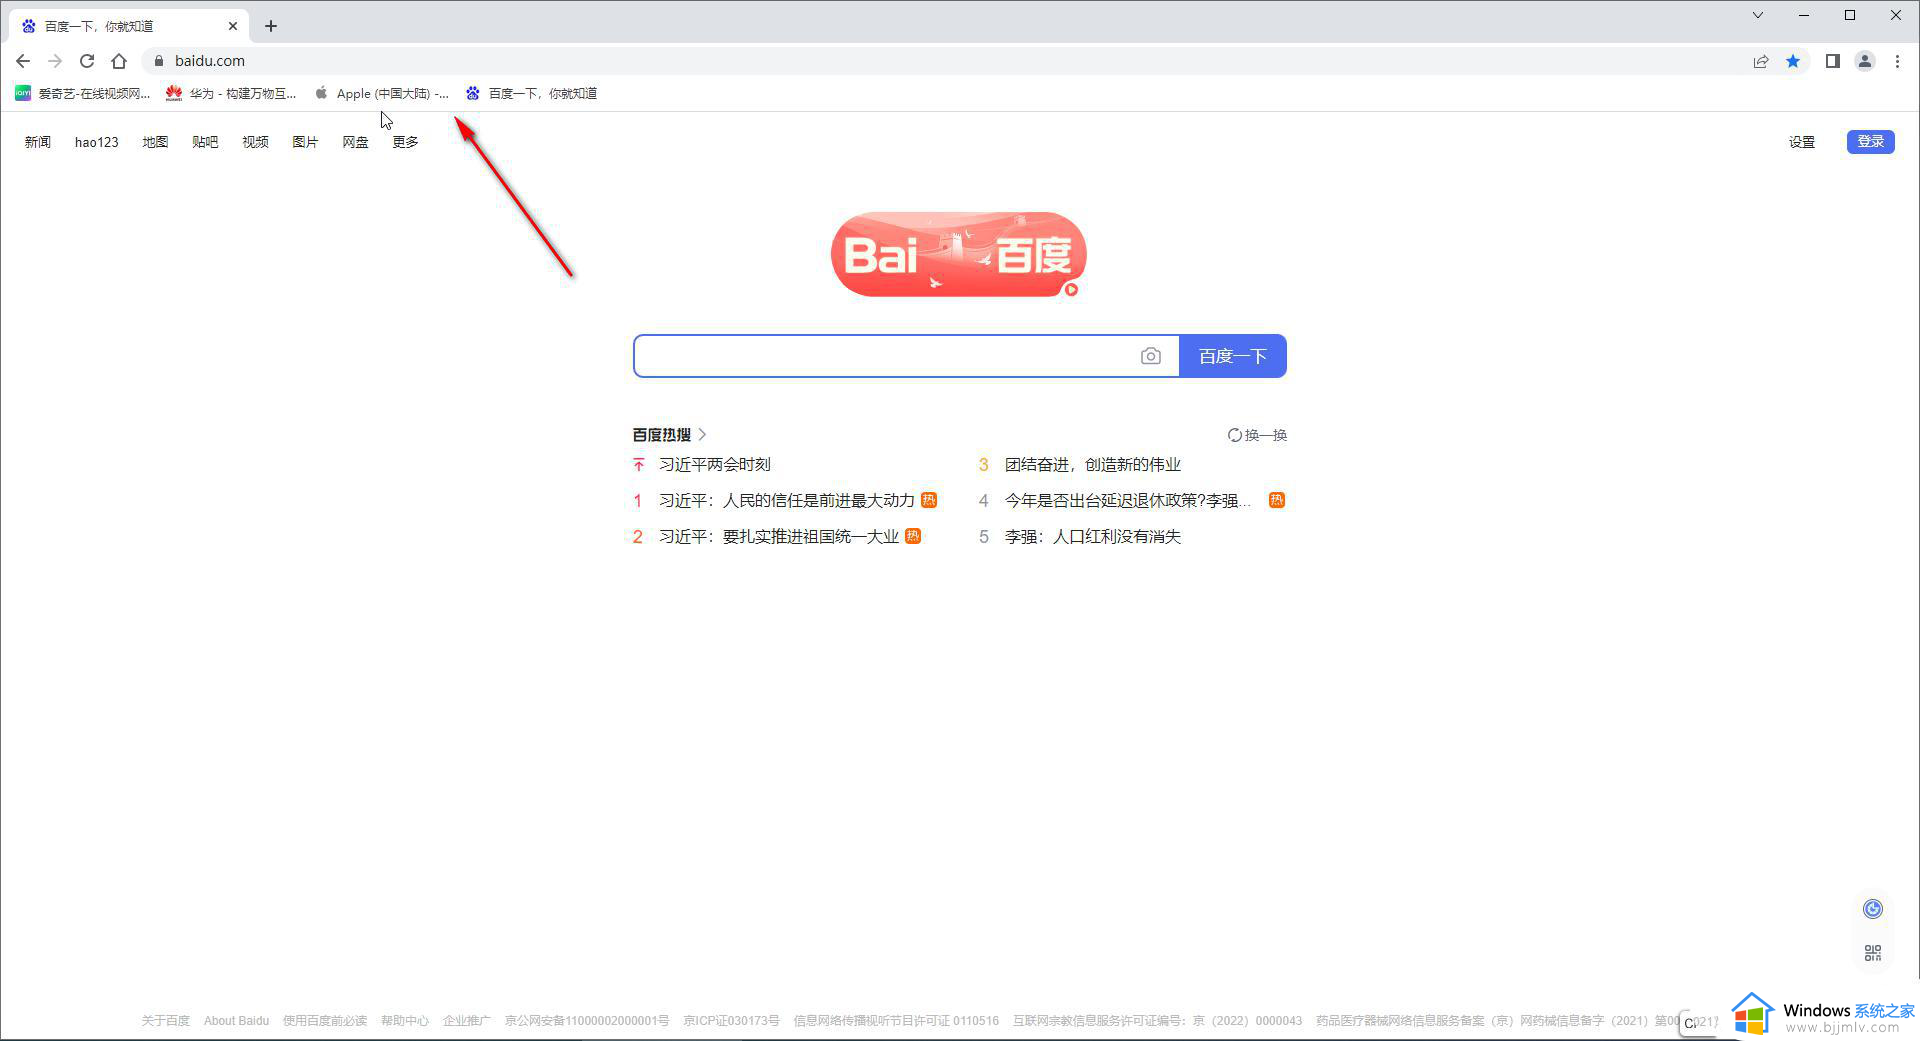Image resolution: width=1920 pixels, height=1041 pixels.
Task: Open the 百度一下 bookmark in bookmarks bar
Action: pos(531,93)
